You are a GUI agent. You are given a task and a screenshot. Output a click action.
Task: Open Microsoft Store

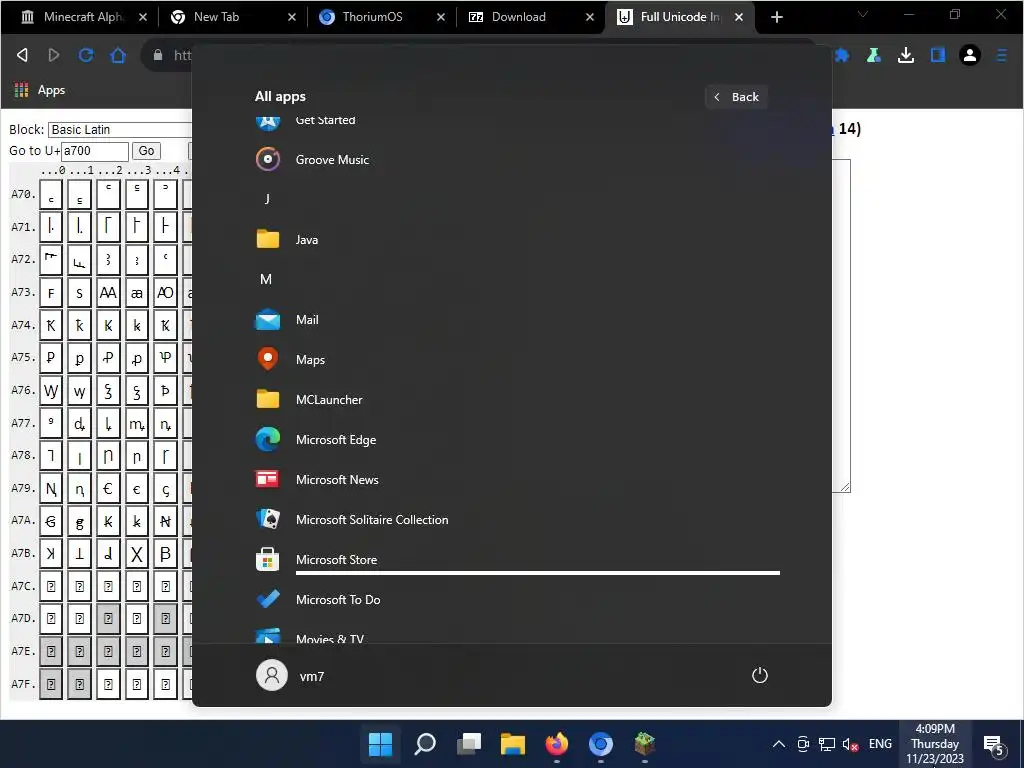(x=516, y=560)
